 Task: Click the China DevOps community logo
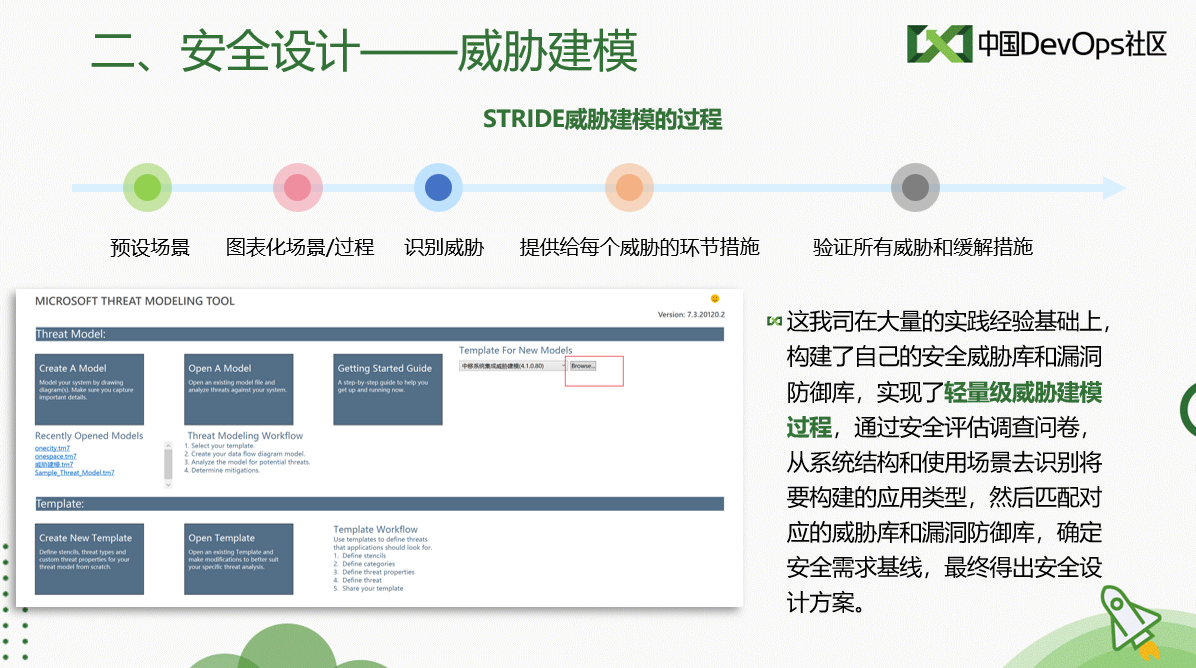(x=1037, y=43)
